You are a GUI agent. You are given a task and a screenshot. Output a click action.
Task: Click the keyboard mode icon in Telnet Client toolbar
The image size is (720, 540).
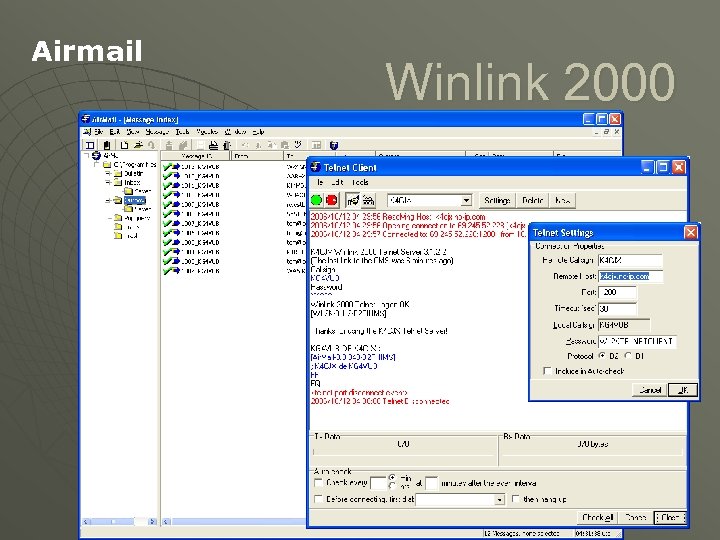coord(368,200)
